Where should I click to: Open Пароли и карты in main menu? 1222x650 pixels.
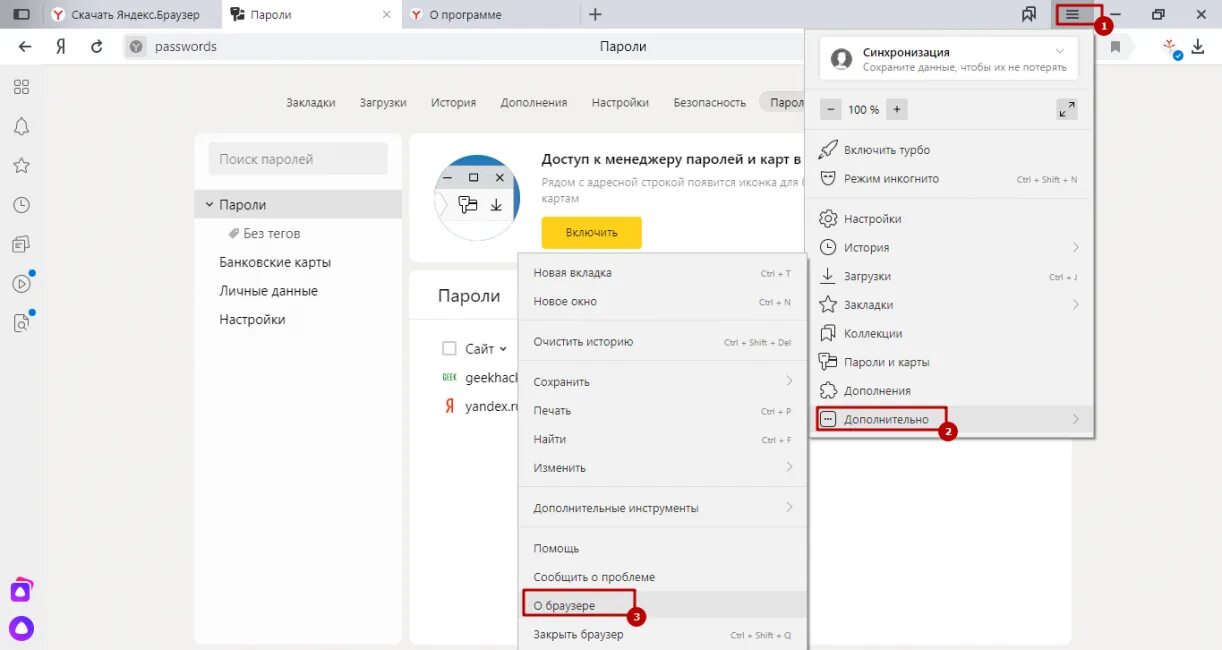click(x=950, y=362)
